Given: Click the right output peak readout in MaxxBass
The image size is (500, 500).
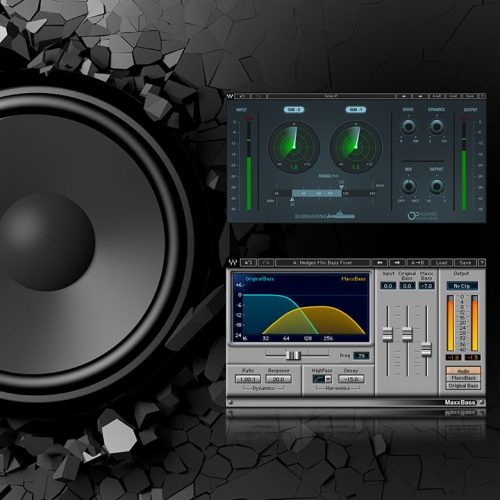Looking at the screenshot, I should coord(472,357).
